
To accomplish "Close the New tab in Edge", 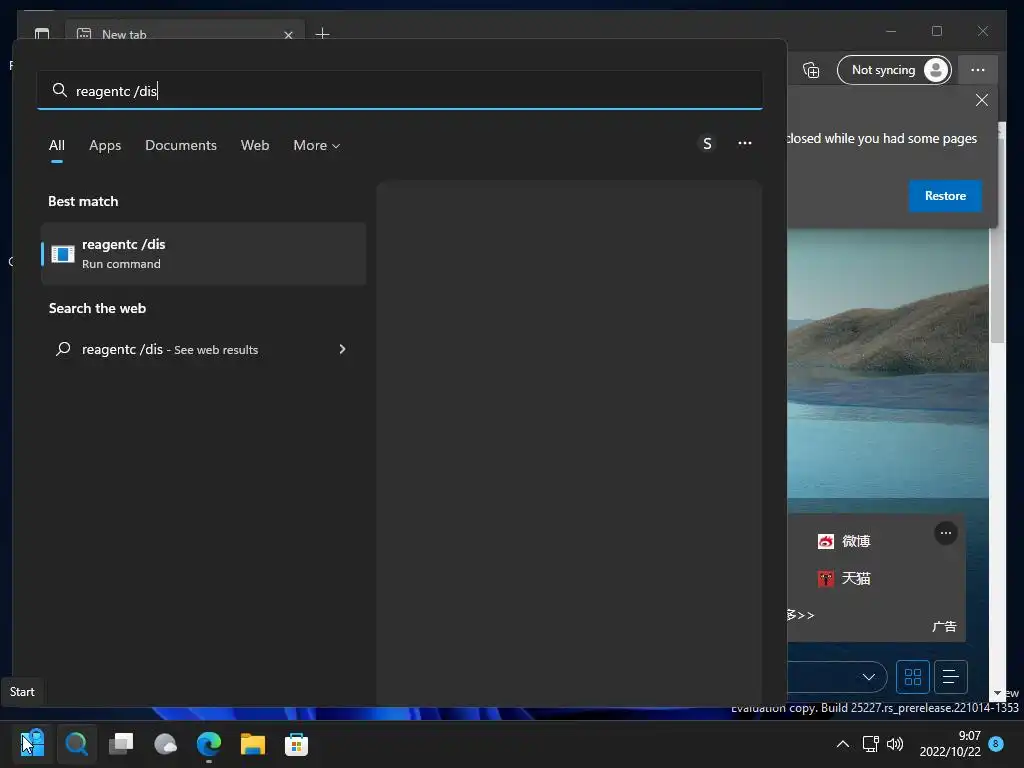I will pos(288,35).
